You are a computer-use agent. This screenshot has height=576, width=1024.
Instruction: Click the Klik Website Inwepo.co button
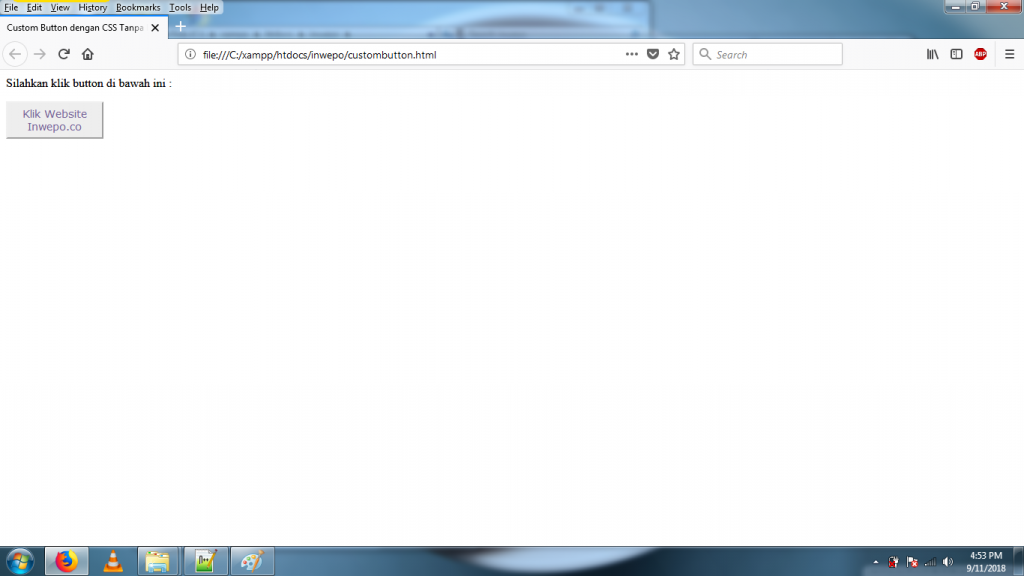[54, 120]
